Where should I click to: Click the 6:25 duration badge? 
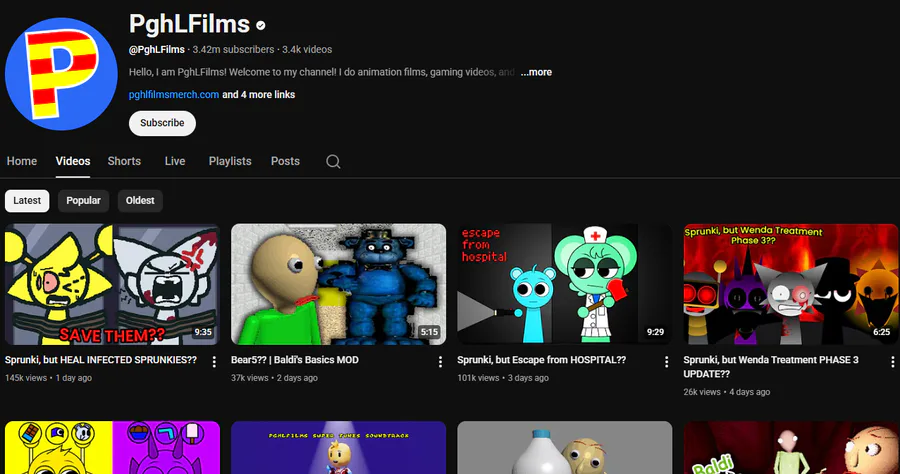click(882, 332)
